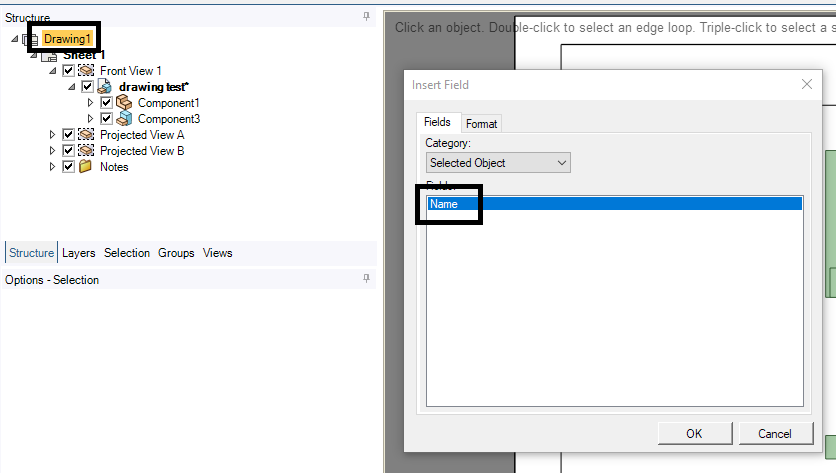Uncheck the Component3 checkbox
The height and width of the screenshot is (473, 836).
pyautogui.click(x=107, y=118)
